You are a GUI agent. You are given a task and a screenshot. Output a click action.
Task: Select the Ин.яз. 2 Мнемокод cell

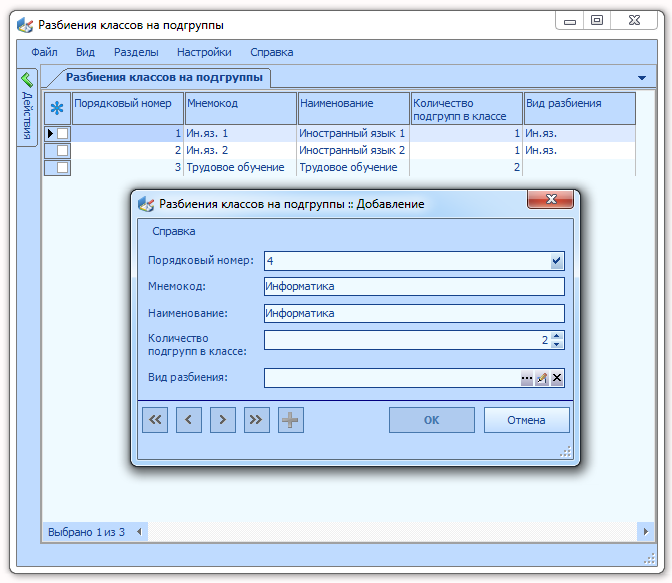coord(240,150)
